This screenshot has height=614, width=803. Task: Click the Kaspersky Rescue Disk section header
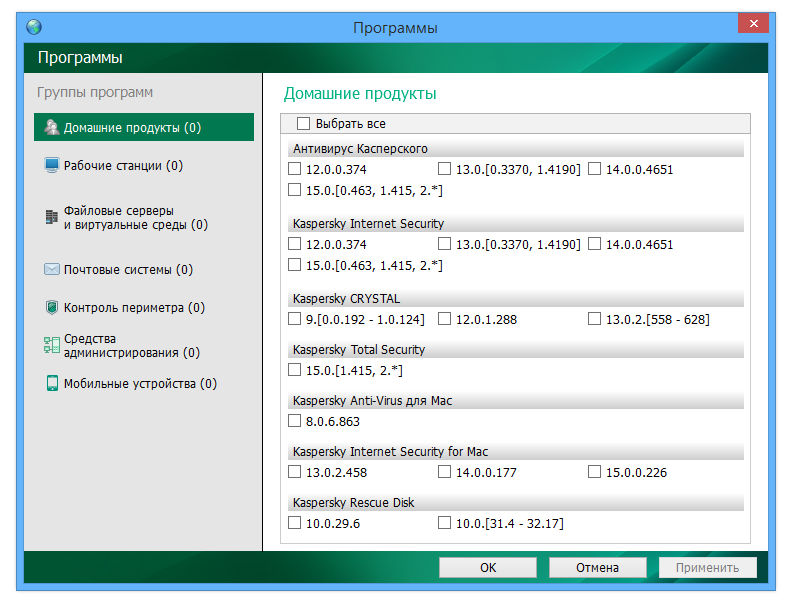point(516,502)
